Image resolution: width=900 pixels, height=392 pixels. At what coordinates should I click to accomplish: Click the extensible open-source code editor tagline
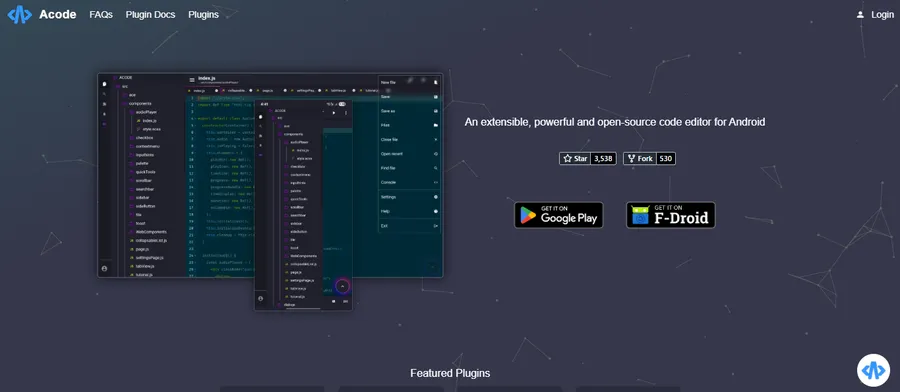point(615,122)
